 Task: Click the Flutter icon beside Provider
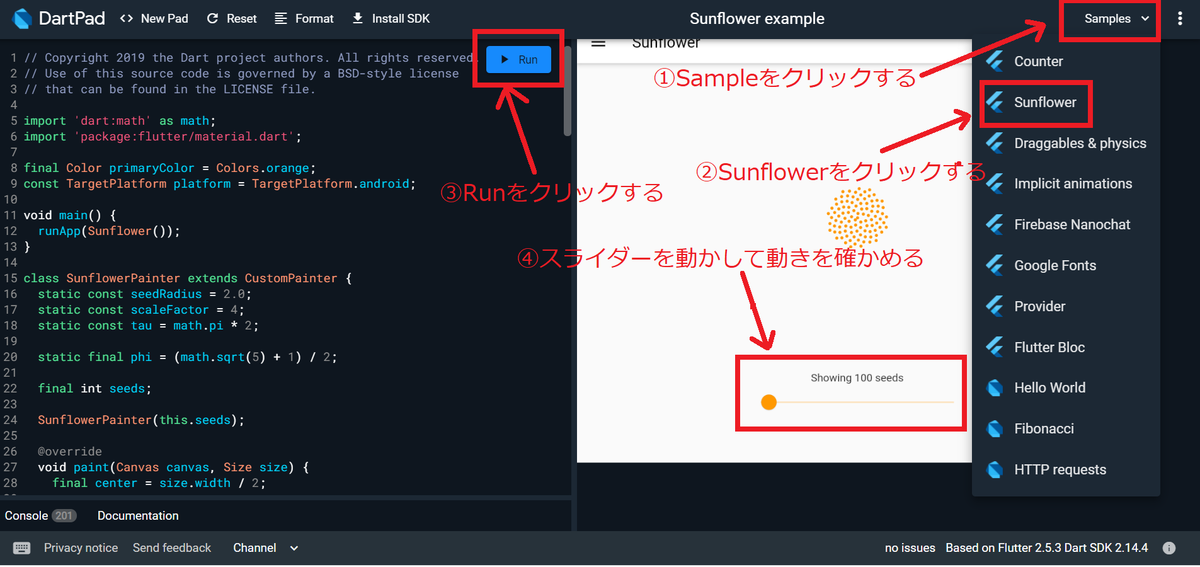[994, 306]
